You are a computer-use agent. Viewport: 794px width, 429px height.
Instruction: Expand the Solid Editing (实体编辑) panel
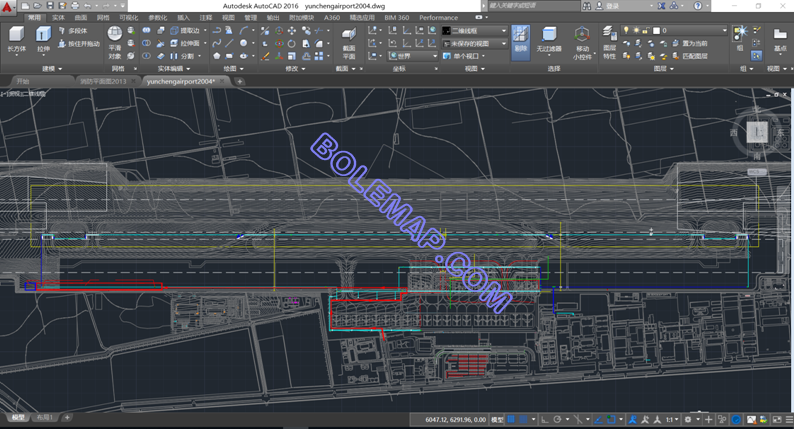174,68
